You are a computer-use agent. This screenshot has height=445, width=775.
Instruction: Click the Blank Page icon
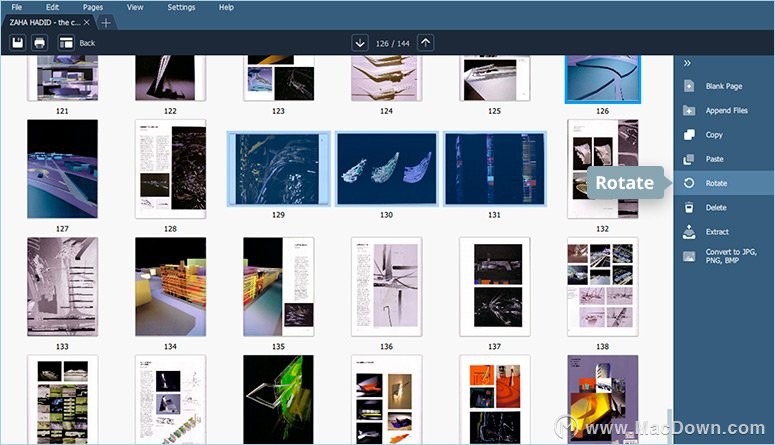(689, 86)
